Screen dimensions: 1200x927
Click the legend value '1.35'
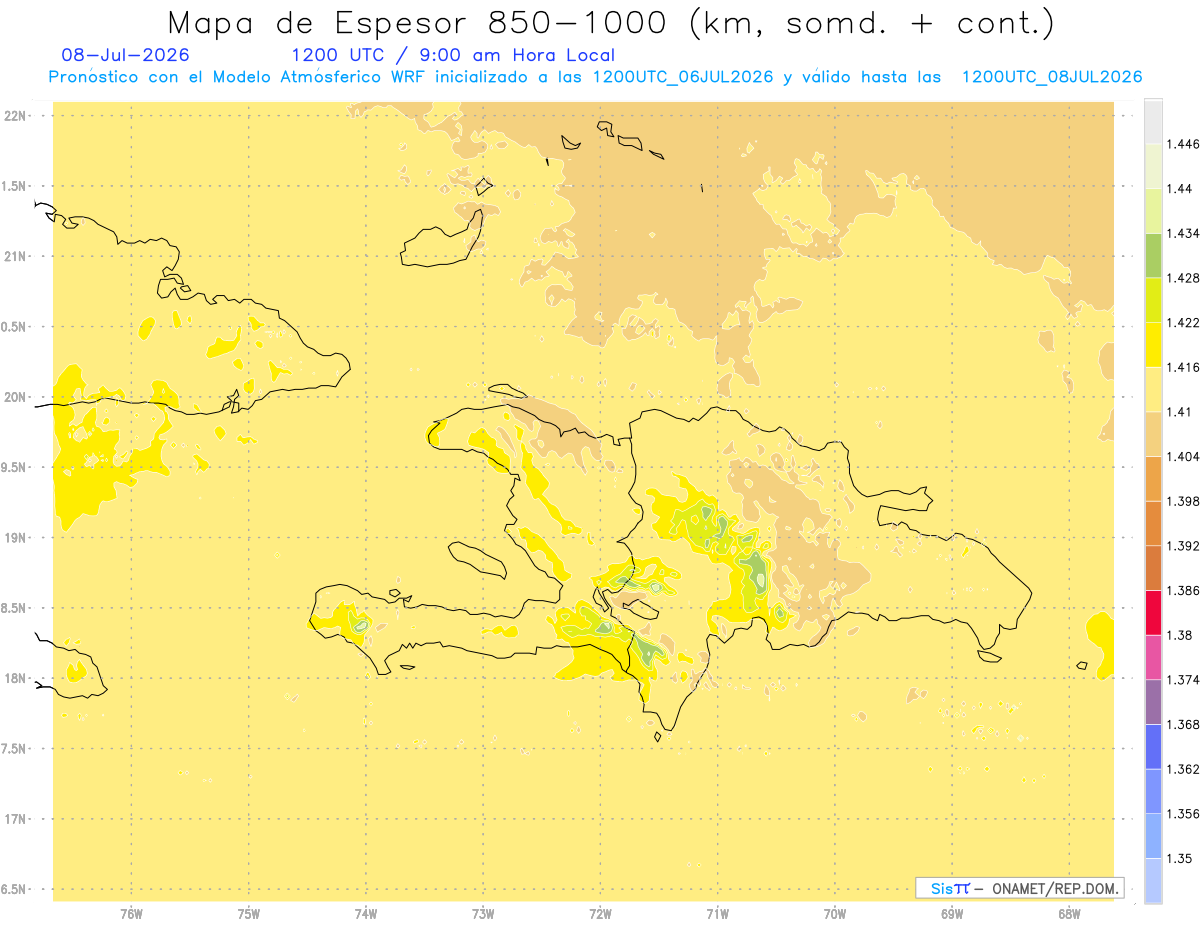click(x=1180, y=858)
